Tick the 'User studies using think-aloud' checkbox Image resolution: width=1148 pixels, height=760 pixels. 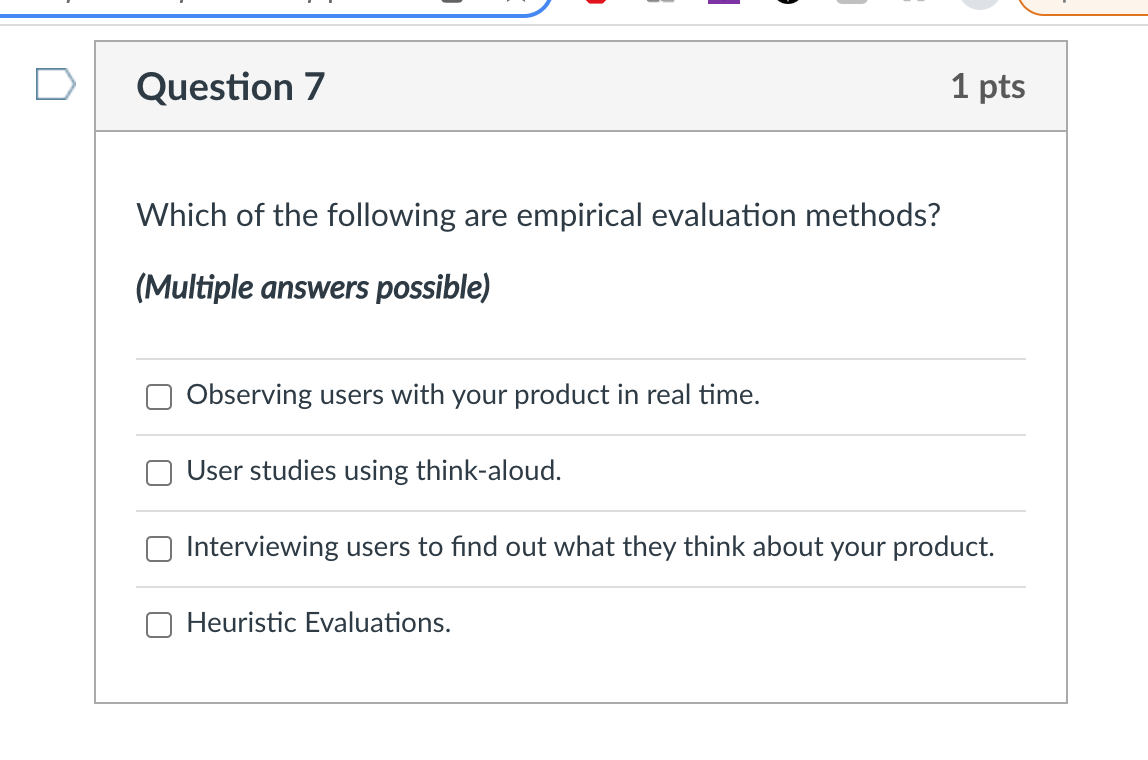pyautogui.click(x=159, y=473)
